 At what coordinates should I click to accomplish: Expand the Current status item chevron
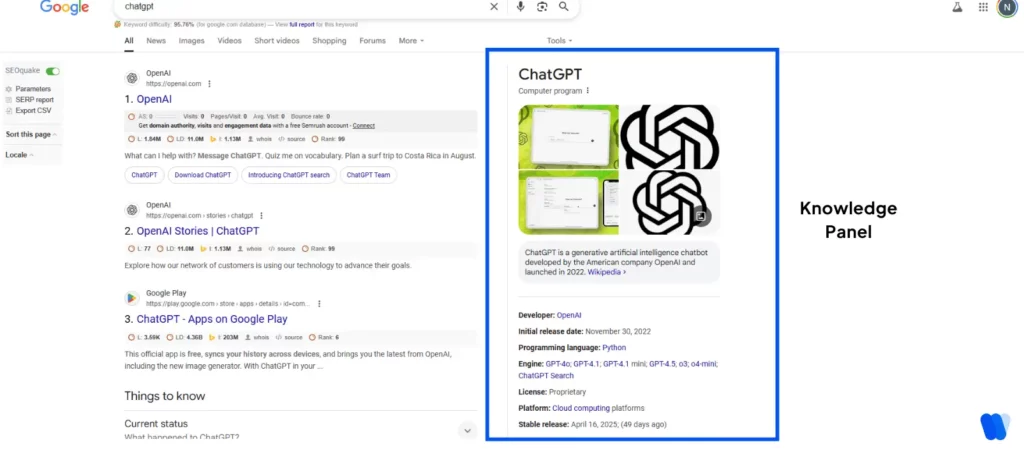tap(467, 430)
